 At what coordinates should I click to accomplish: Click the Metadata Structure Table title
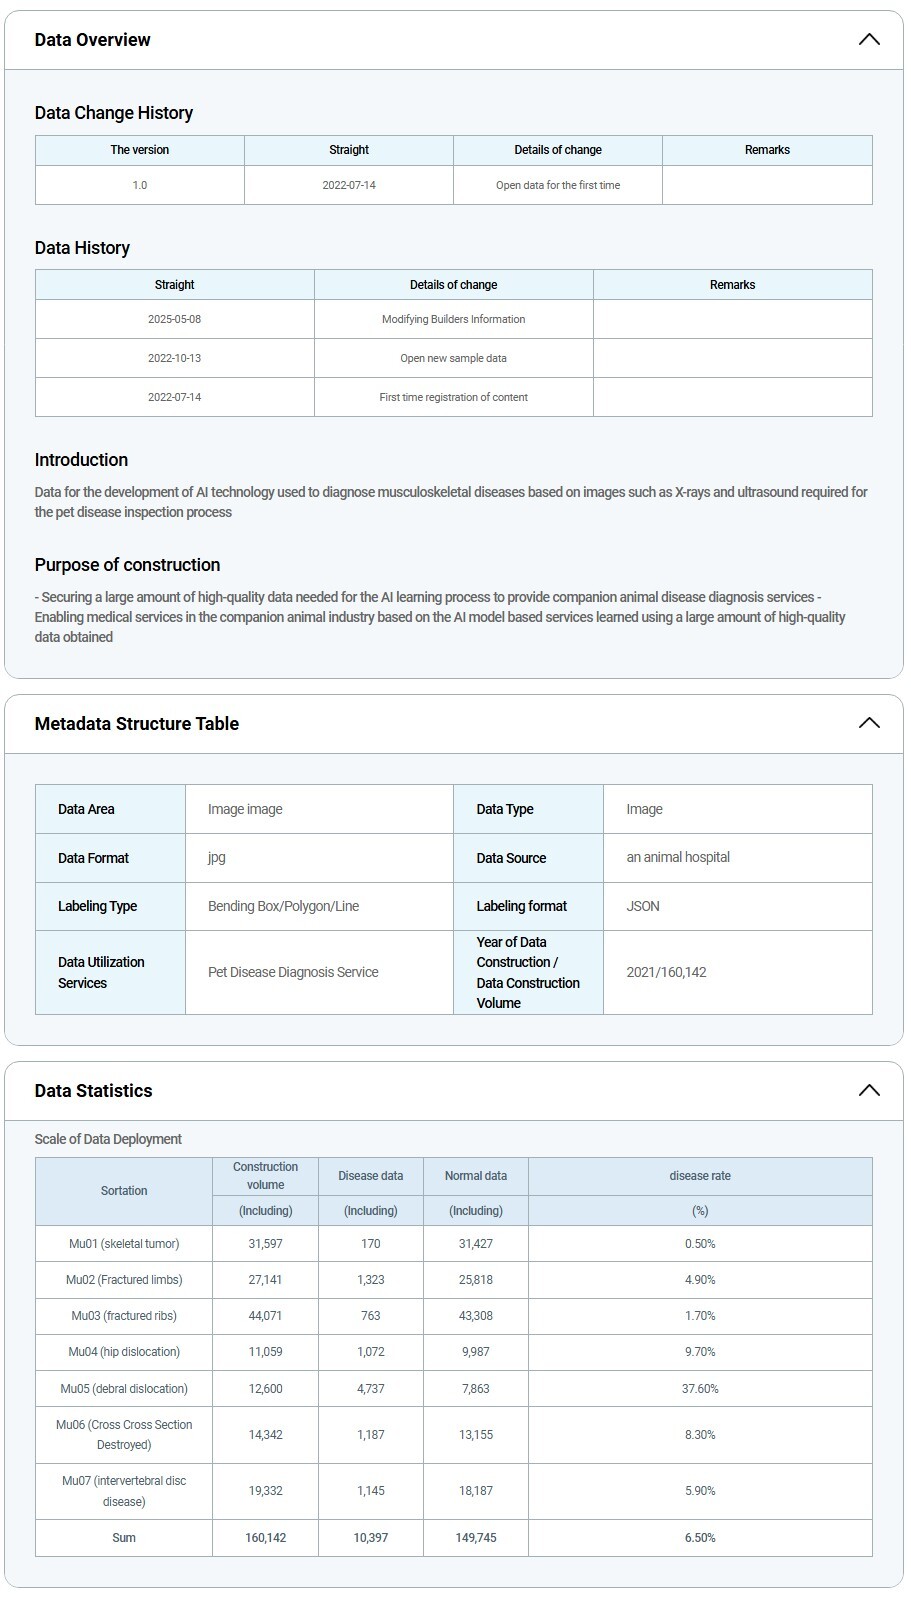(136, 724)
